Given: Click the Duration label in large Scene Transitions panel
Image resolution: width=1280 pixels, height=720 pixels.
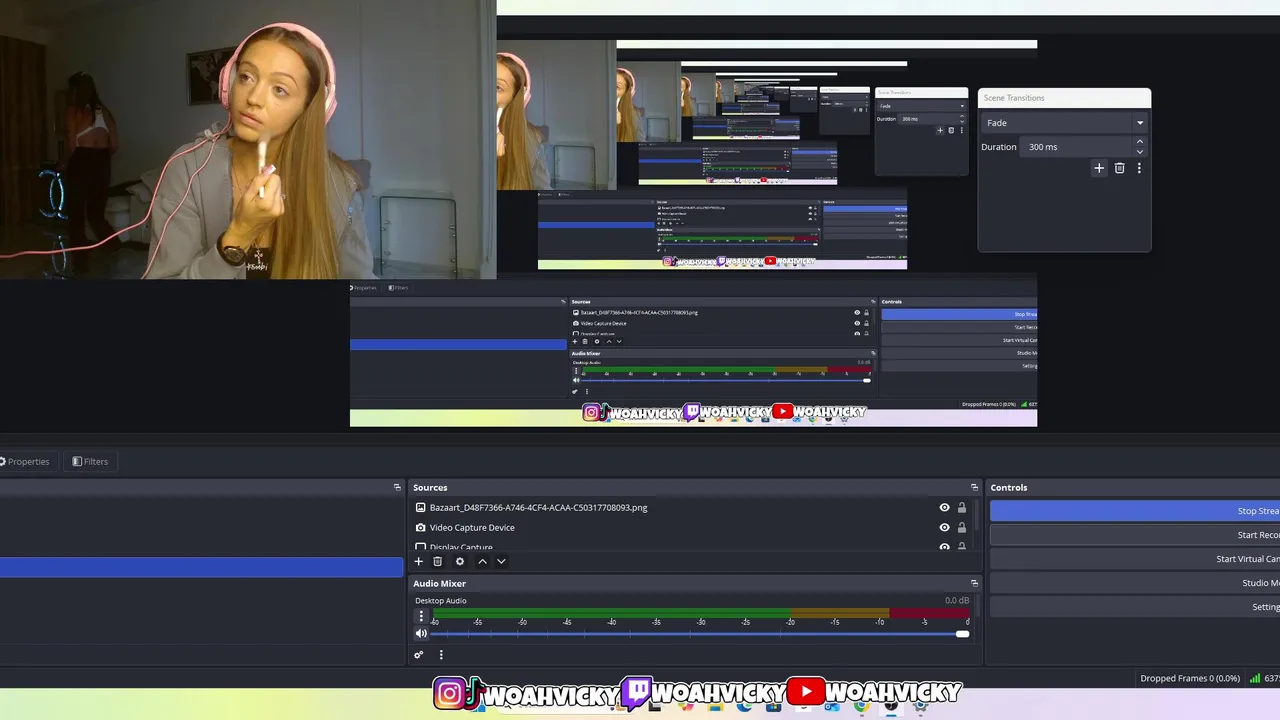Looking at the screenshot, I should click(998, 147).
